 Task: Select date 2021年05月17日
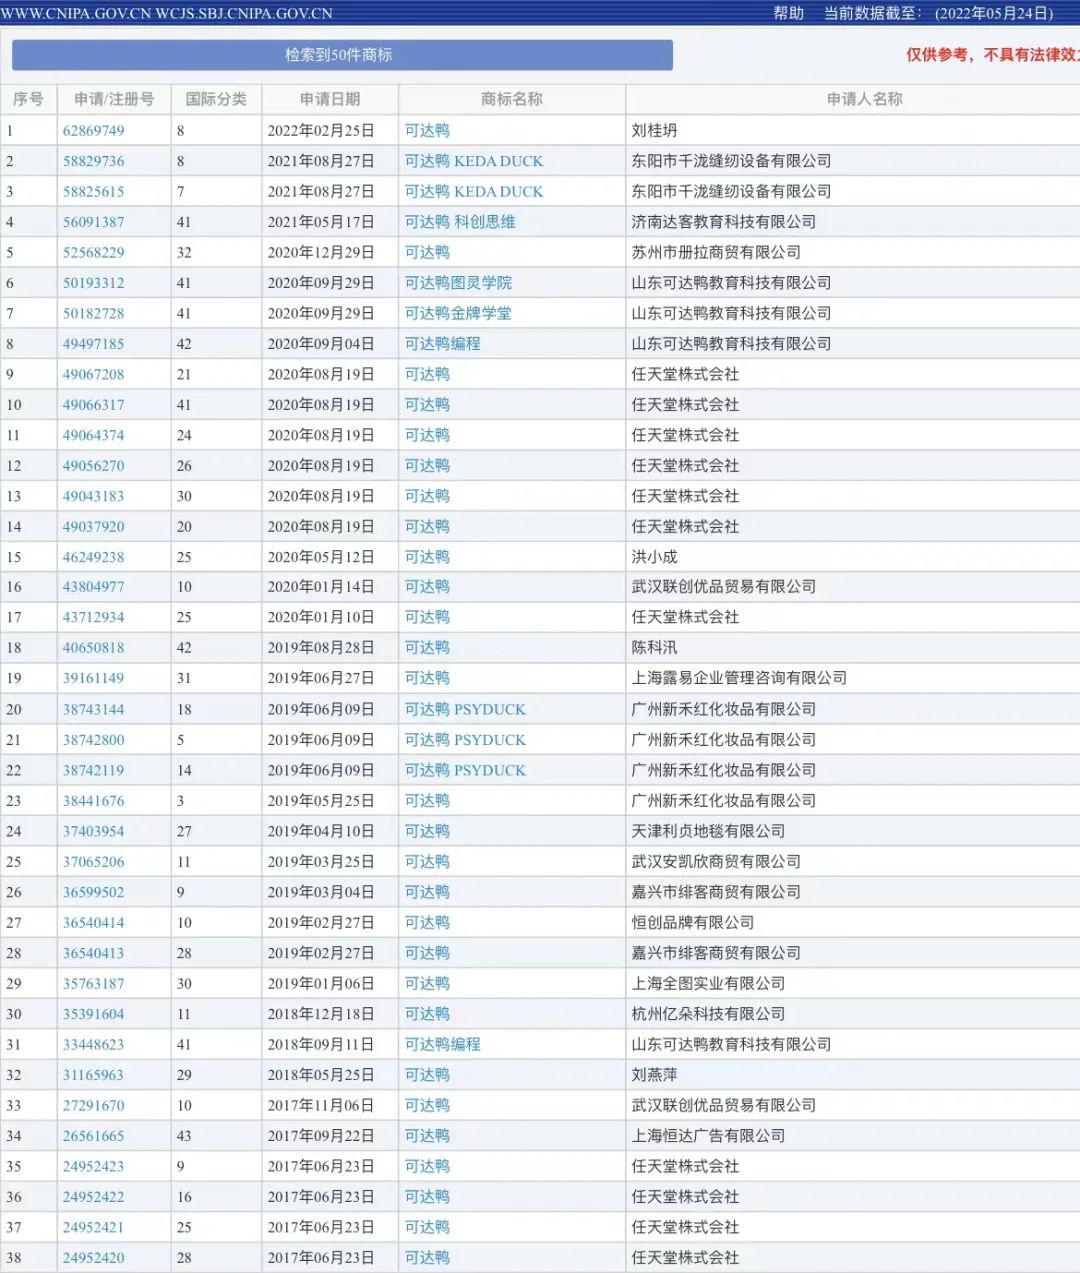pos(321,222)
